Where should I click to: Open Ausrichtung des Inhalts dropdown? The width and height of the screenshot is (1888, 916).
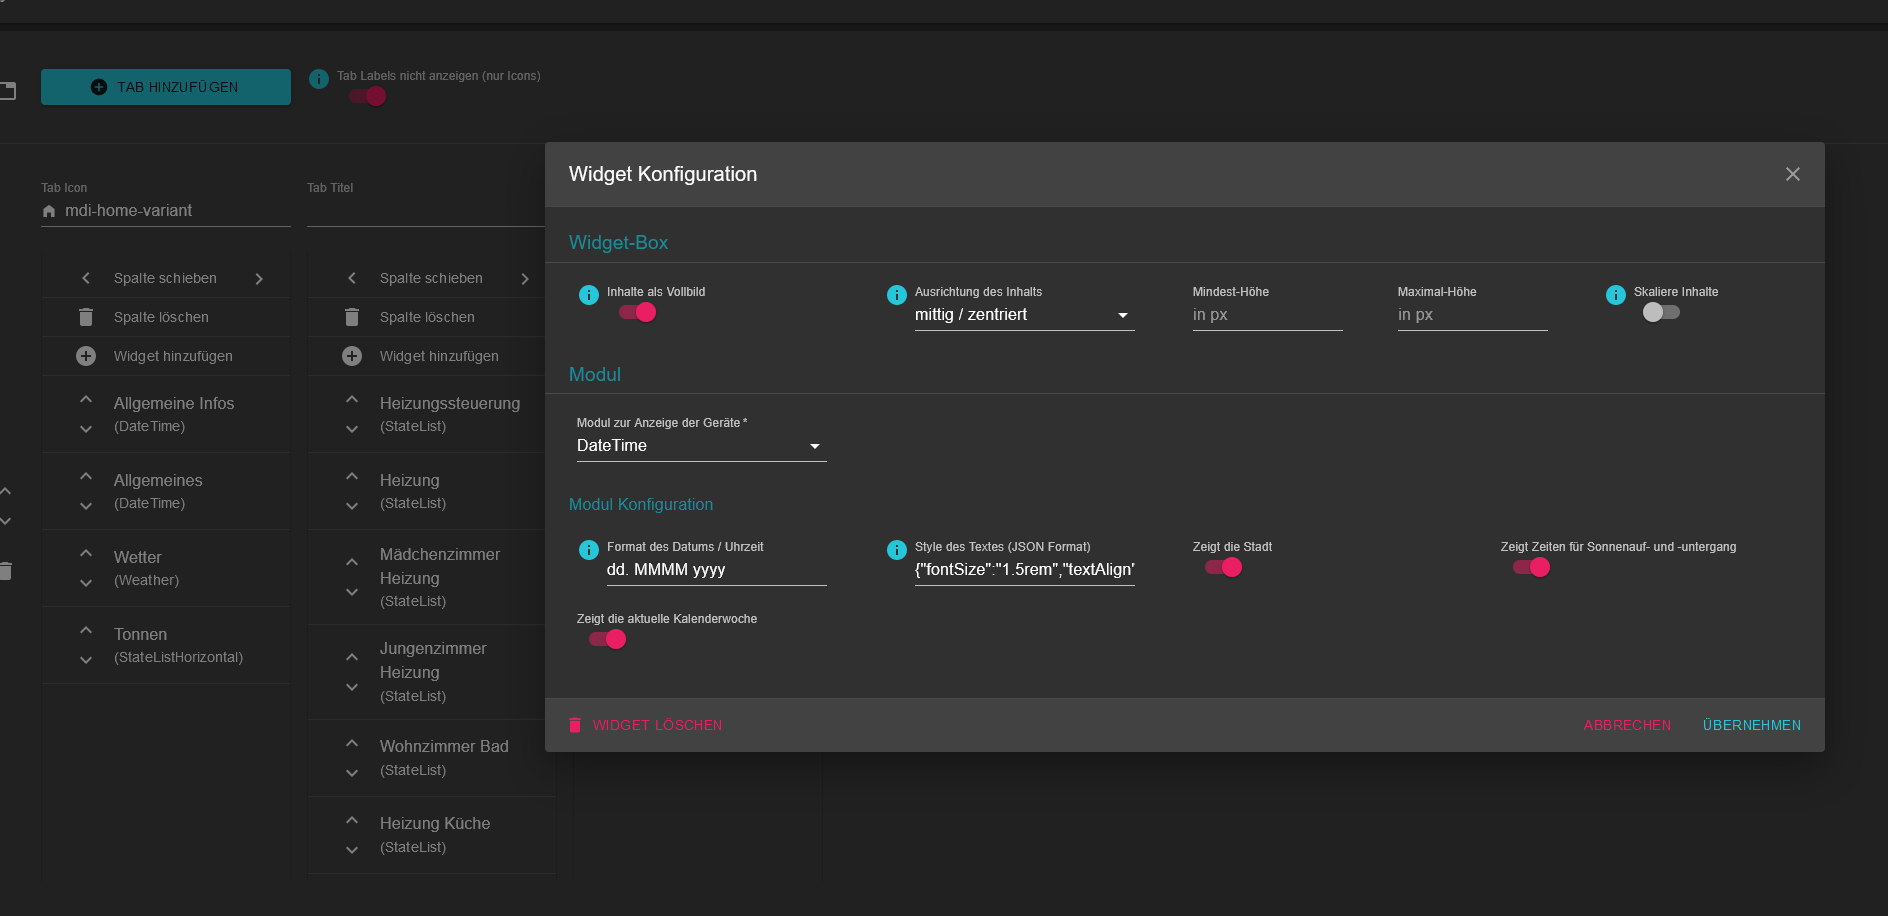pyautogui.click(x=1024, y=315)
